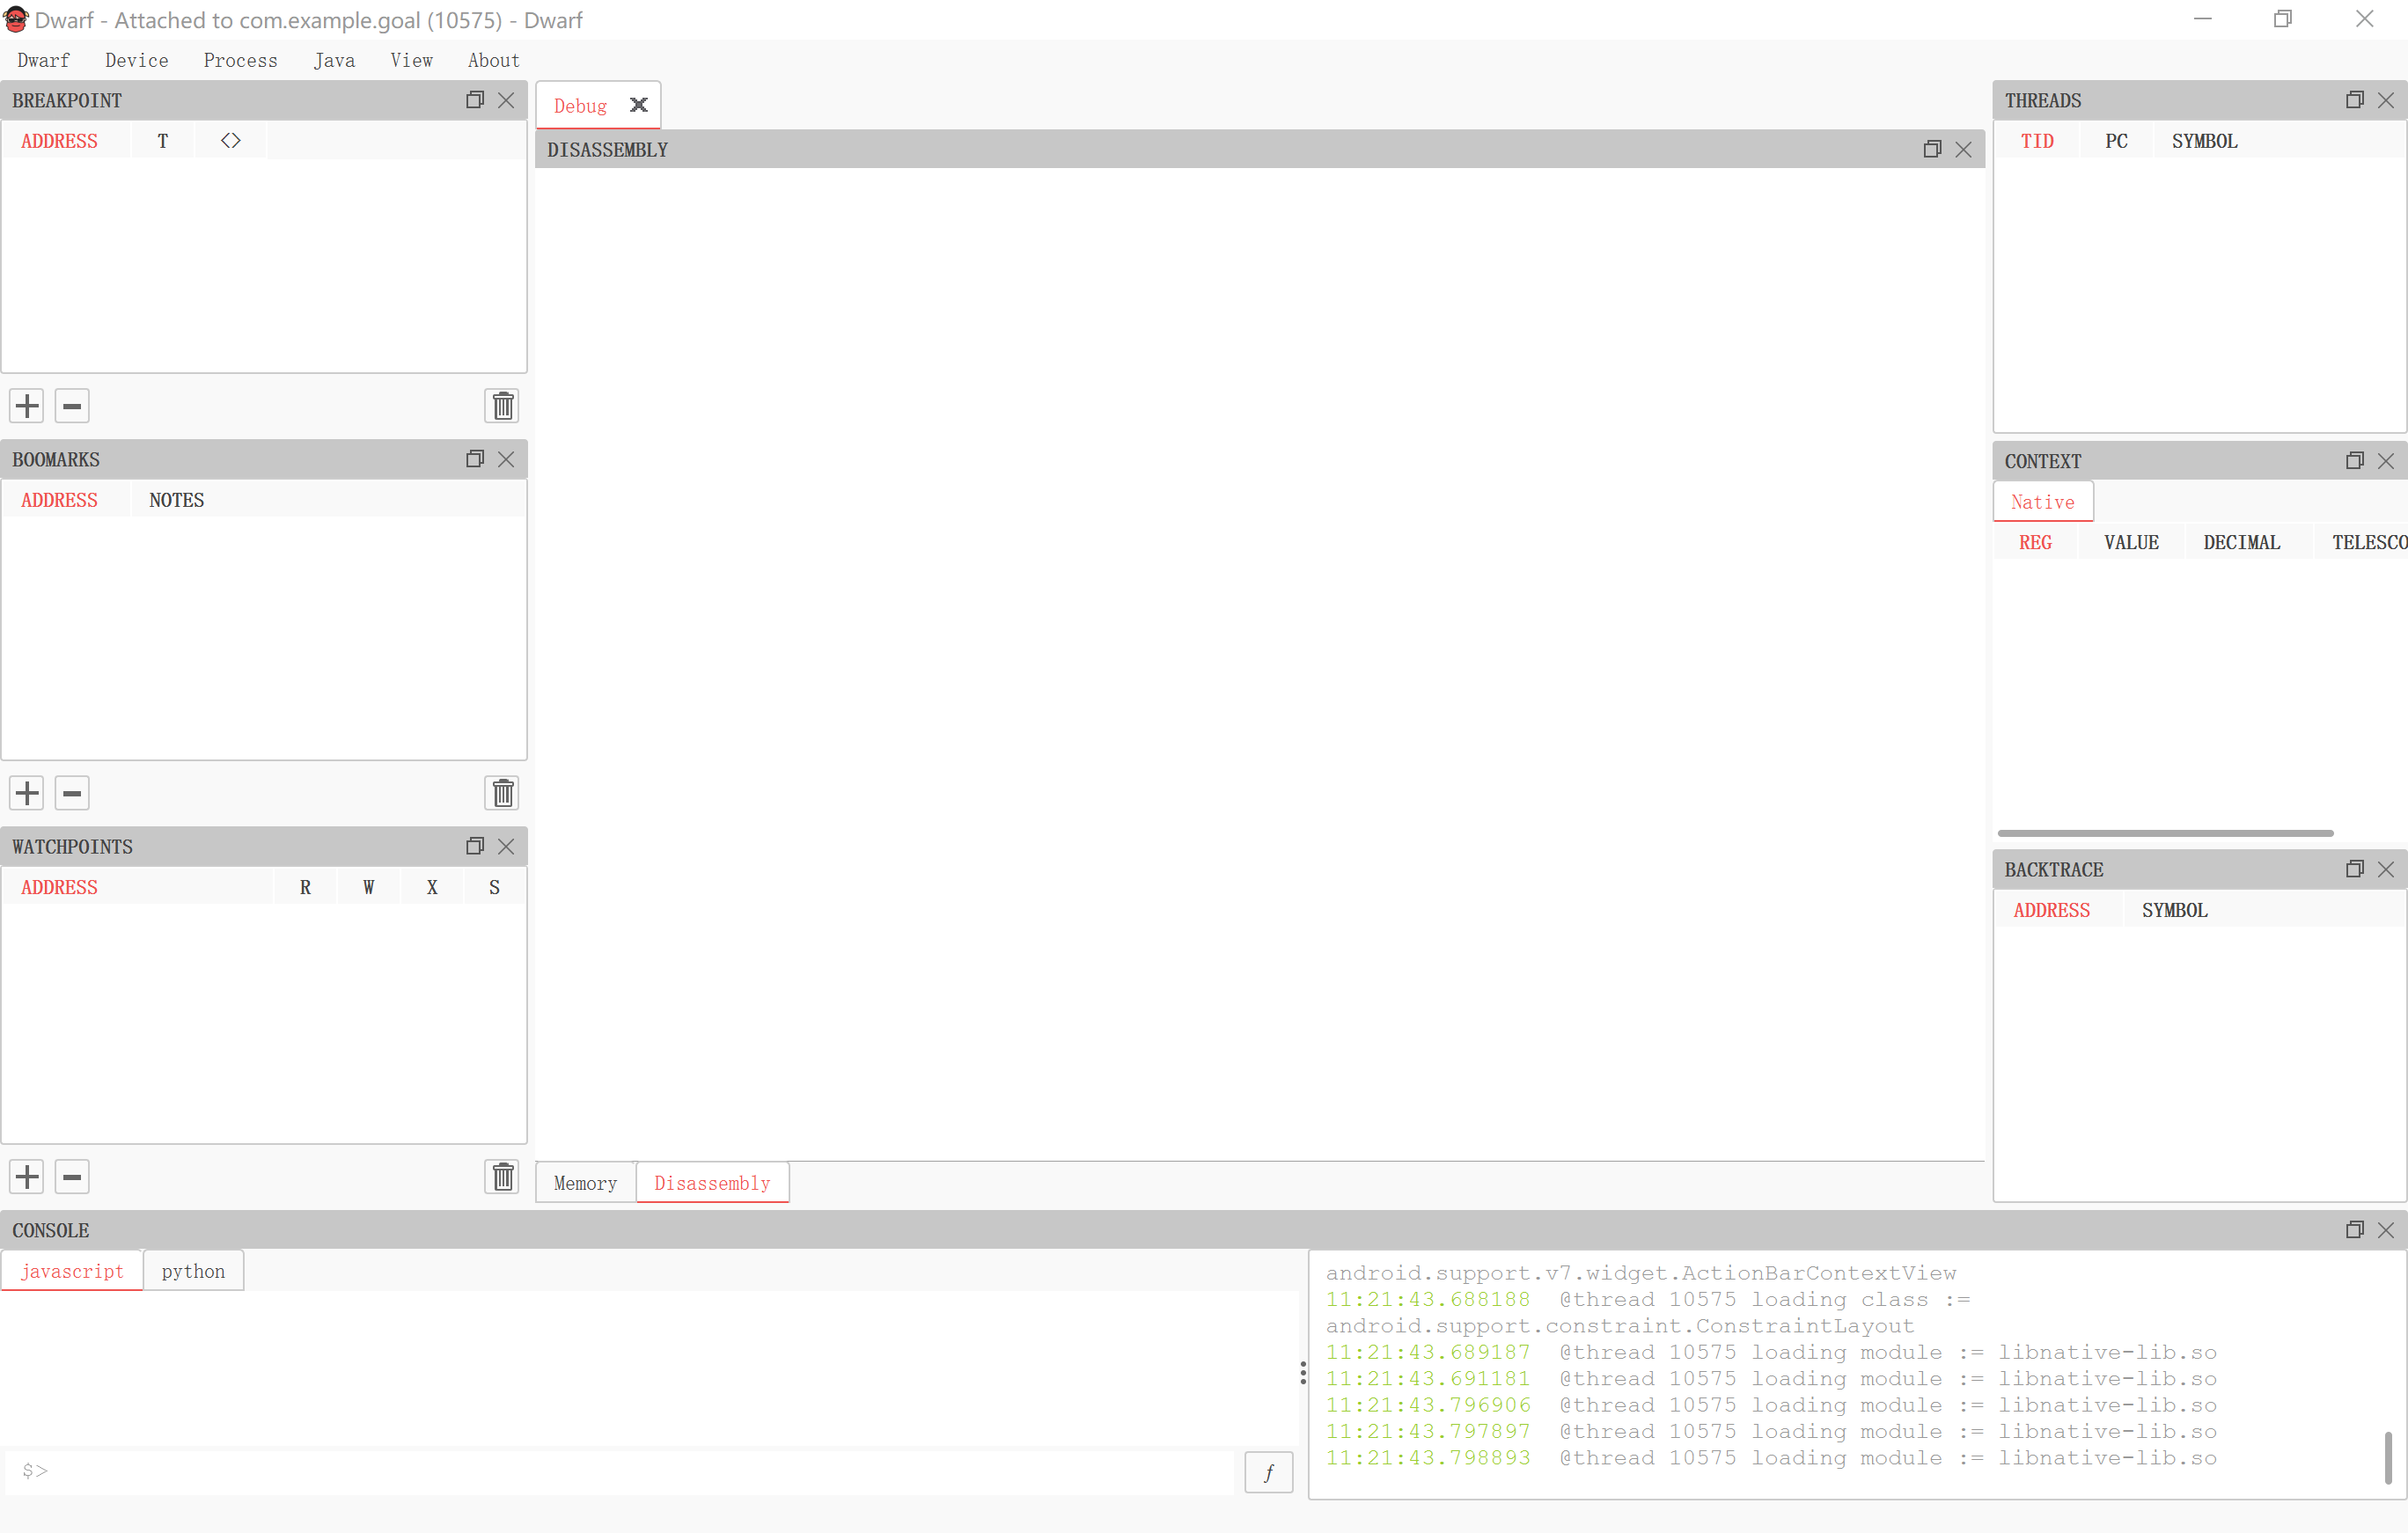Switch to the Memory tab

coord(585,1183)
